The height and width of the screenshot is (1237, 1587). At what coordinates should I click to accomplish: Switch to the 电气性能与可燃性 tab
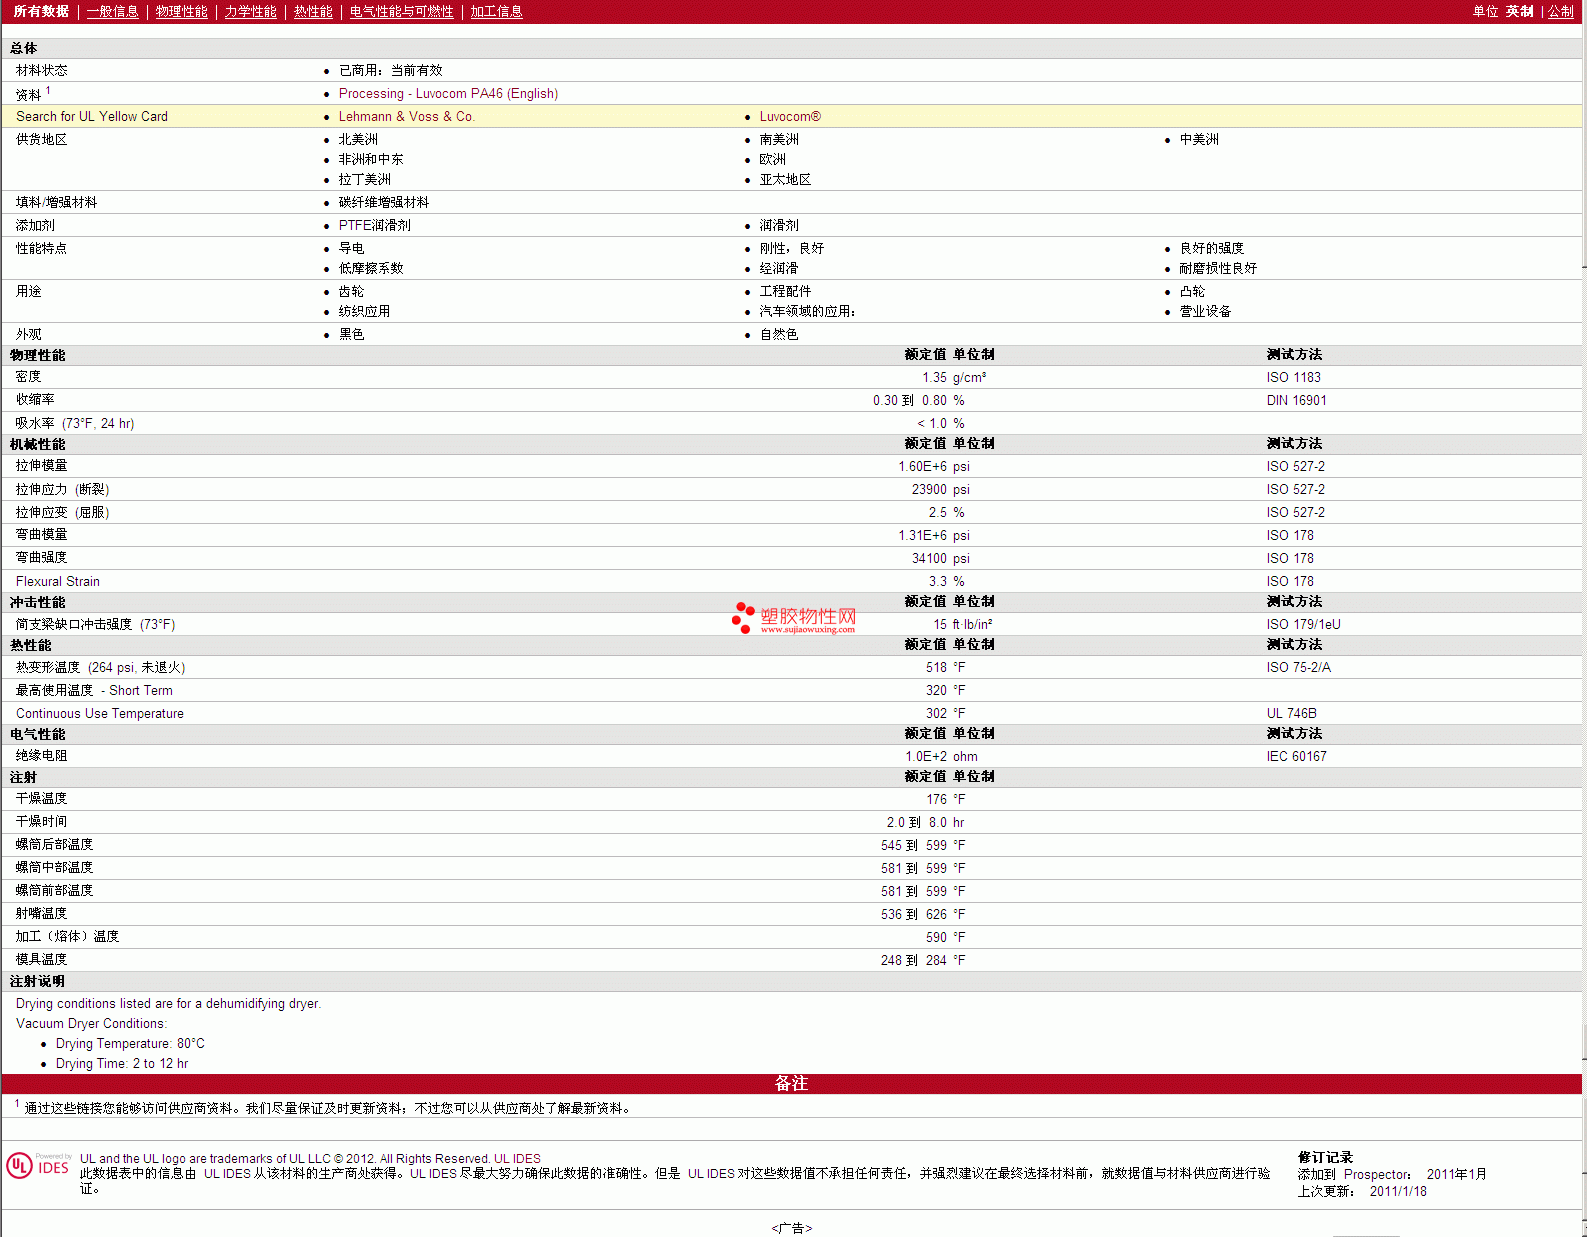[x=402, y=11]
